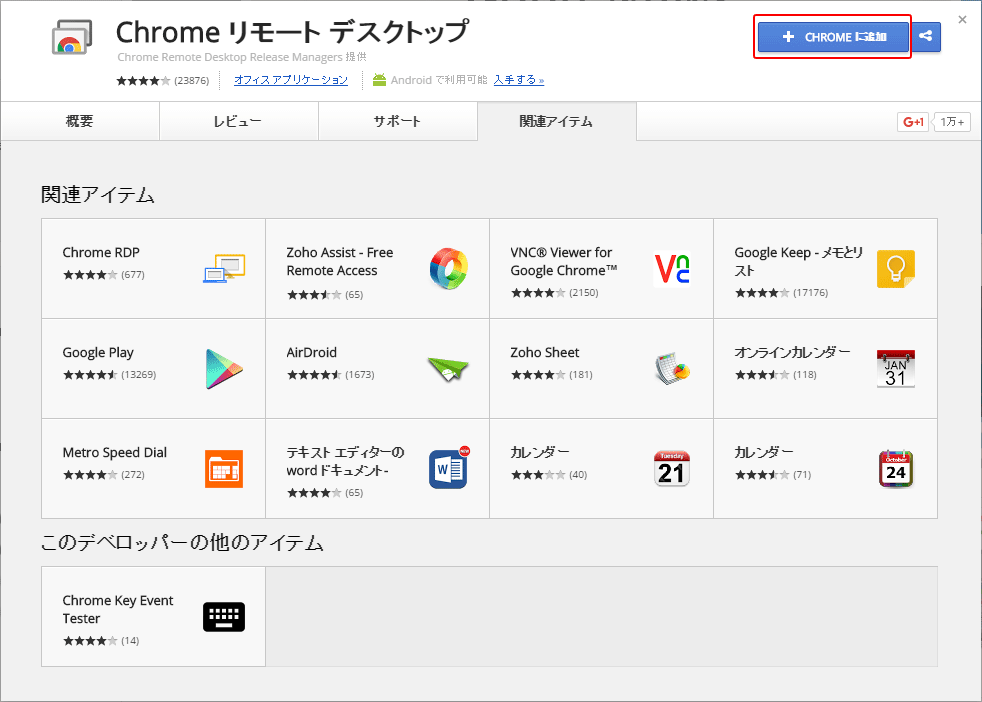Click the AirDroid item title
Viewport: 982px width, 702px height.
tap(311, 353)
